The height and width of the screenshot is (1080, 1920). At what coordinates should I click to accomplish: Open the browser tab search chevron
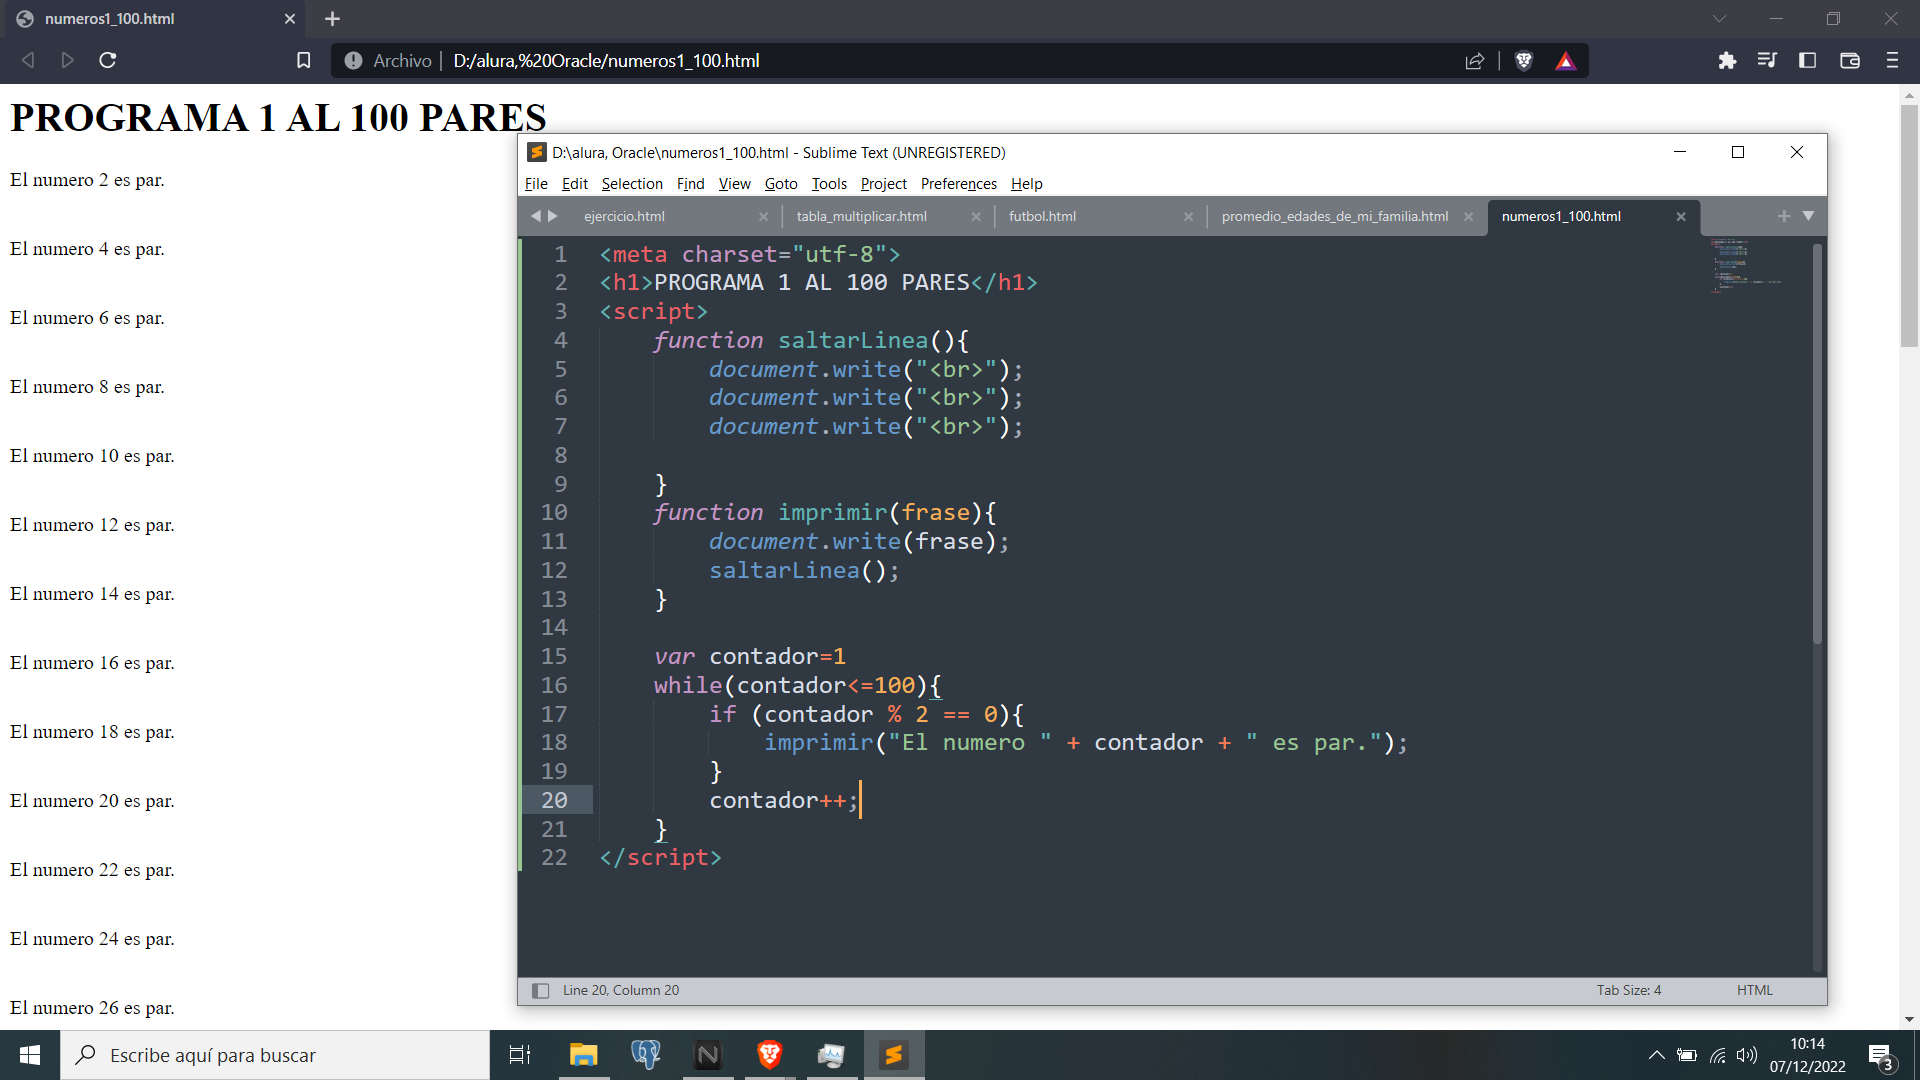tap(1719, 18)
